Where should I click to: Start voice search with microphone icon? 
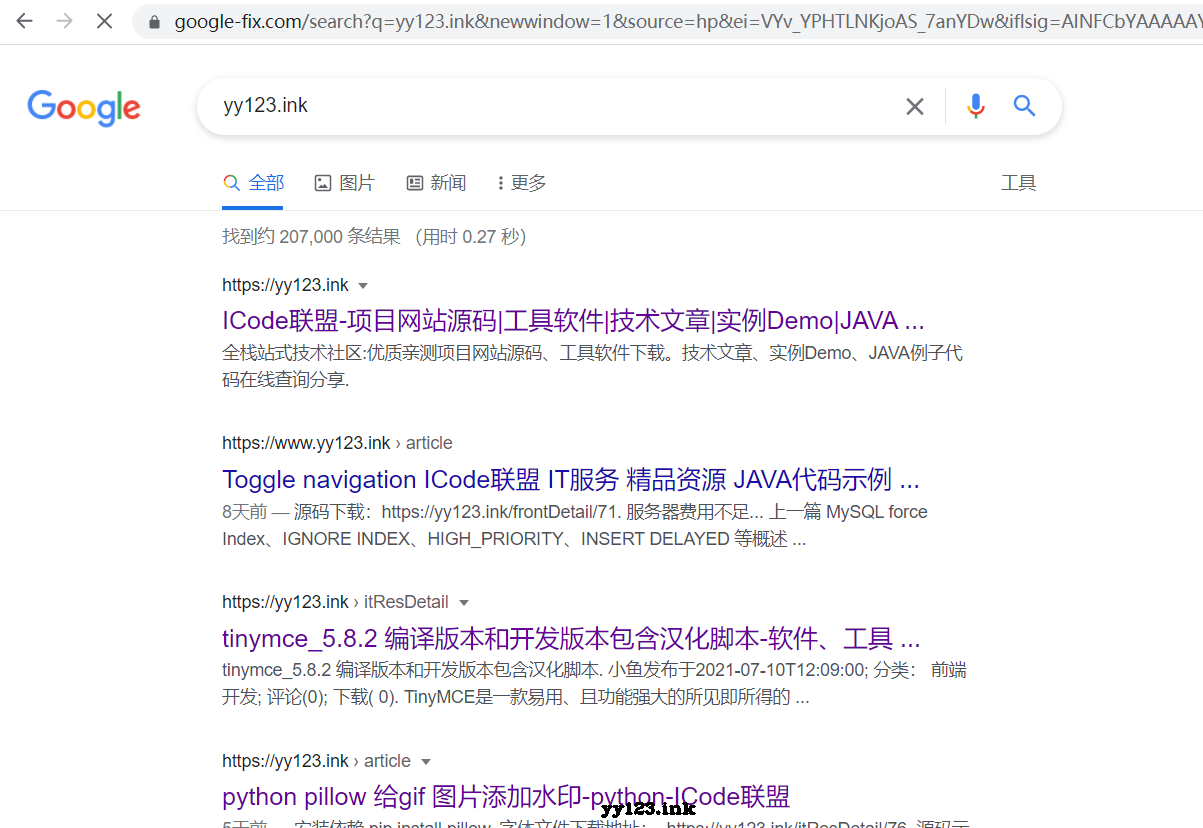[x=976, y=106]
